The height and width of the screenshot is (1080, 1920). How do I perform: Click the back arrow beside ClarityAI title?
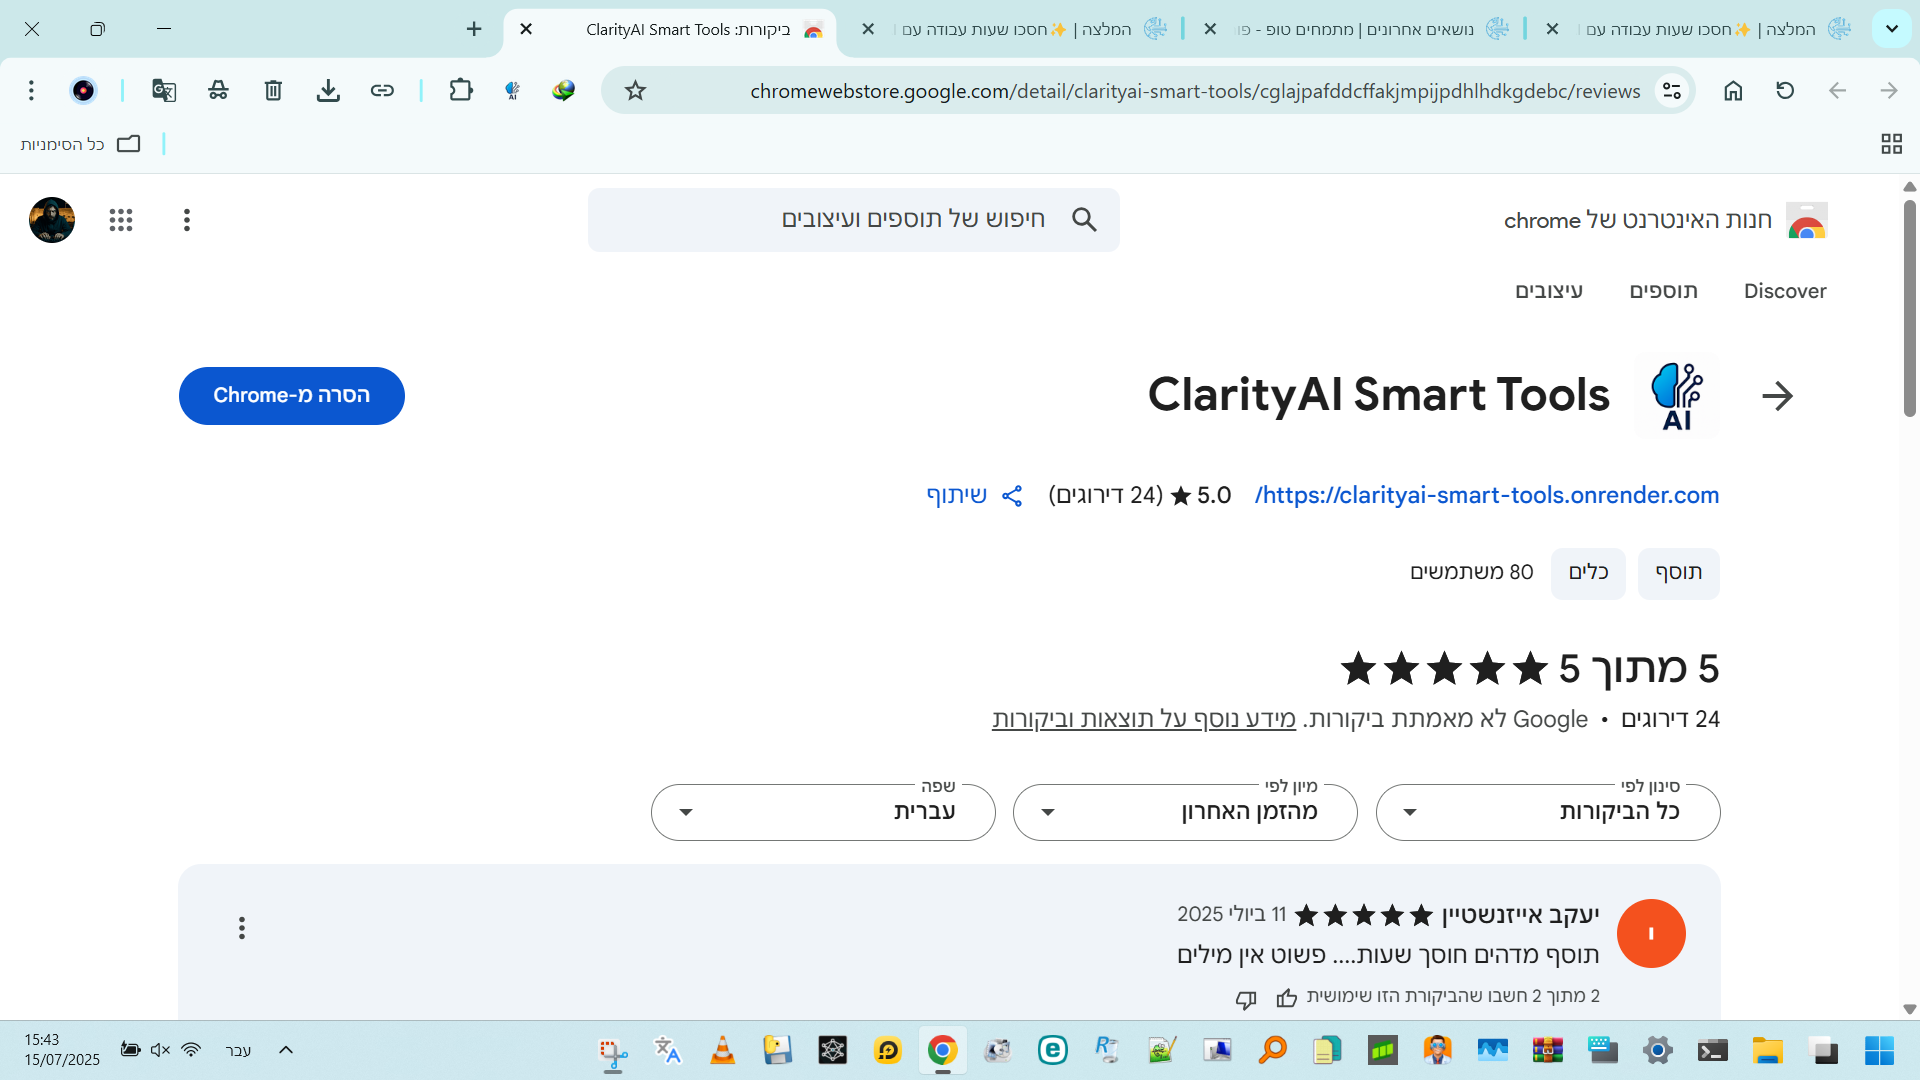tap(1777, 396)
